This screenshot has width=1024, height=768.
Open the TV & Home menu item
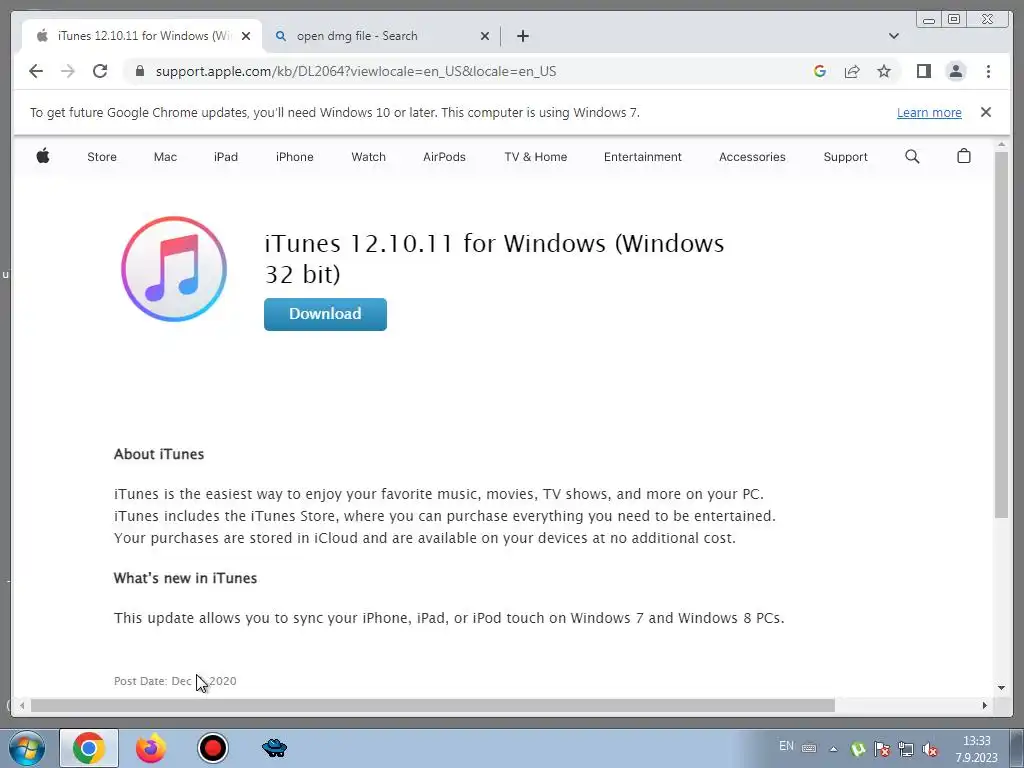(x=536, y=157)
